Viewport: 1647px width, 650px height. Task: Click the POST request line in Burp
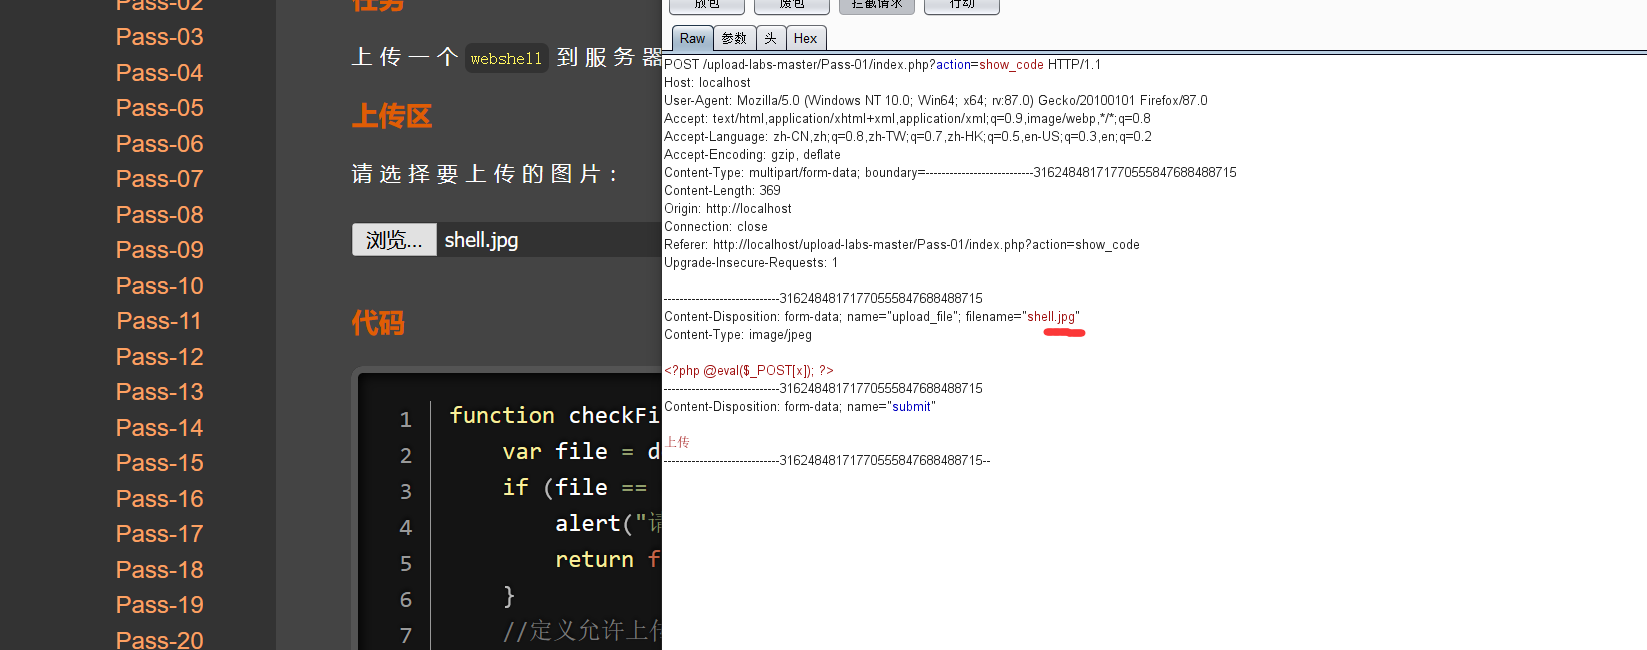[882, 65]
